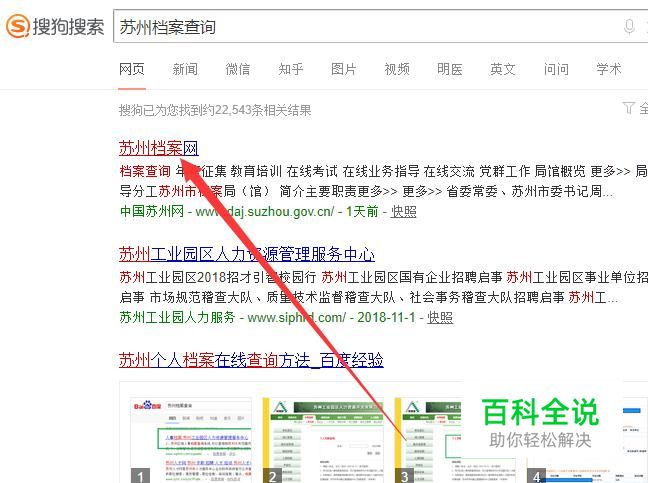This screenshot has height=483, width=648.
Task: Open thumbnail numbered 1 showing Baidu search
Action: tap(191, 440)
